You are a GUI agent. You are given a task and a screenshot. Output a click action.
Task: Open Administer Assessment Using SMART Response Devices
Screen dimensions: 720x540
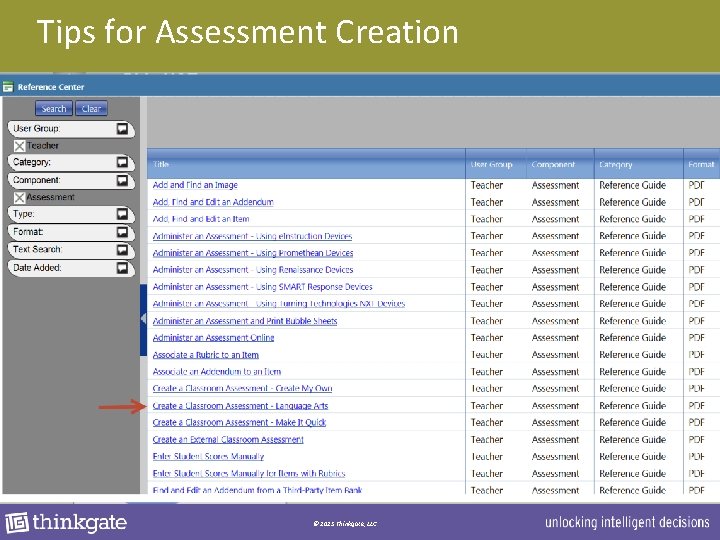pyautogui.click(x=262, y=287)
